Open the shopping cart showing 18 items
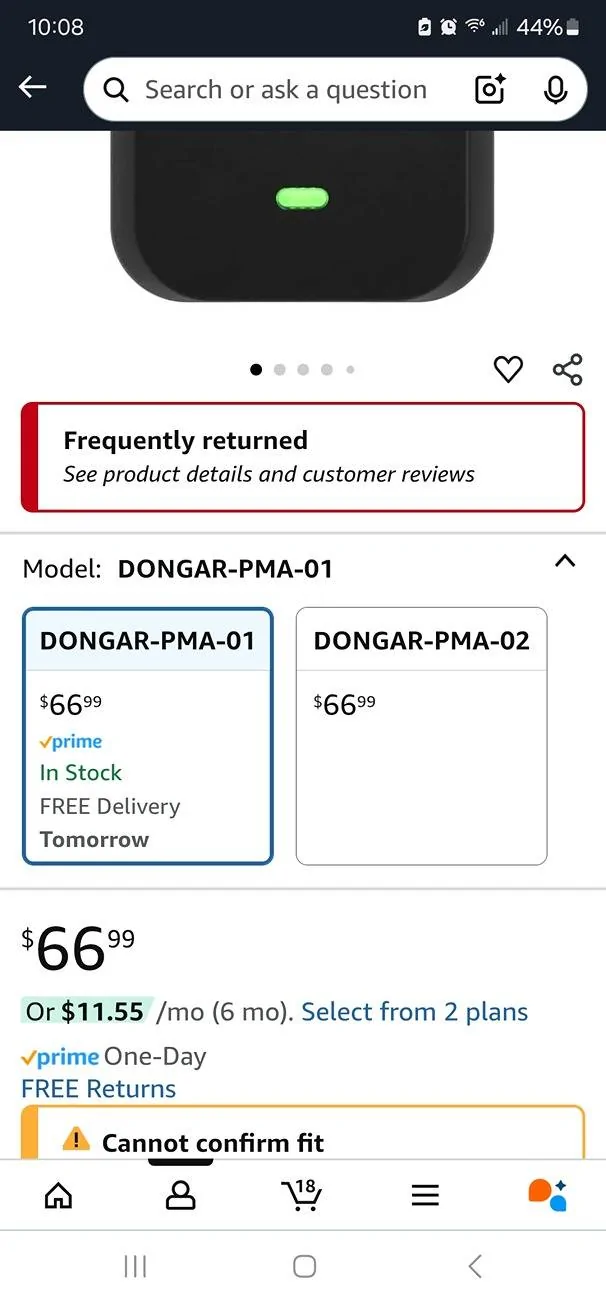This screenshot has height=1300, width=606. tap(303, 1195)
